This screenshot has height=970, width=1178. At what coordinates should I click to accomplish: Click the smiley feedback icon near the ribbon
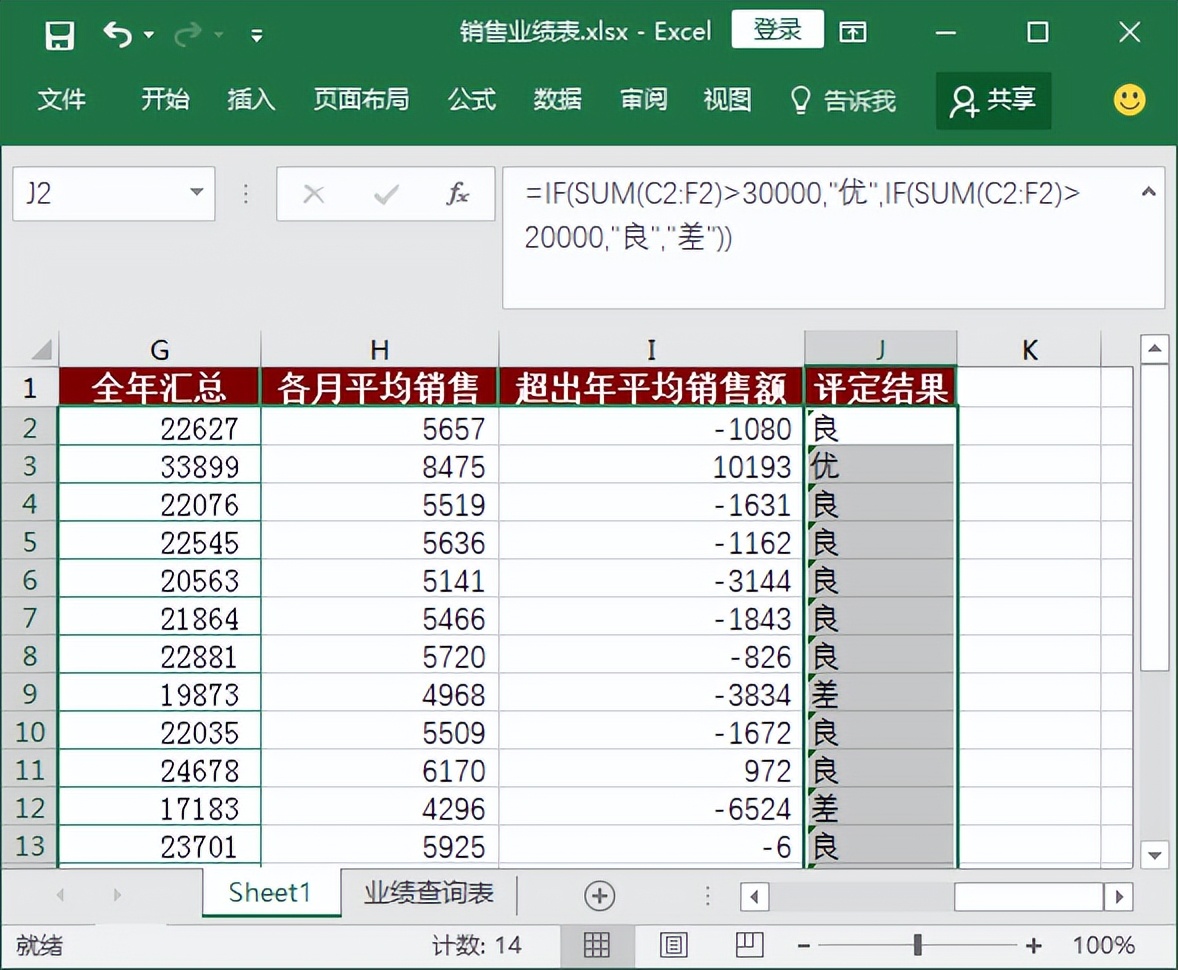(1129, 100)
